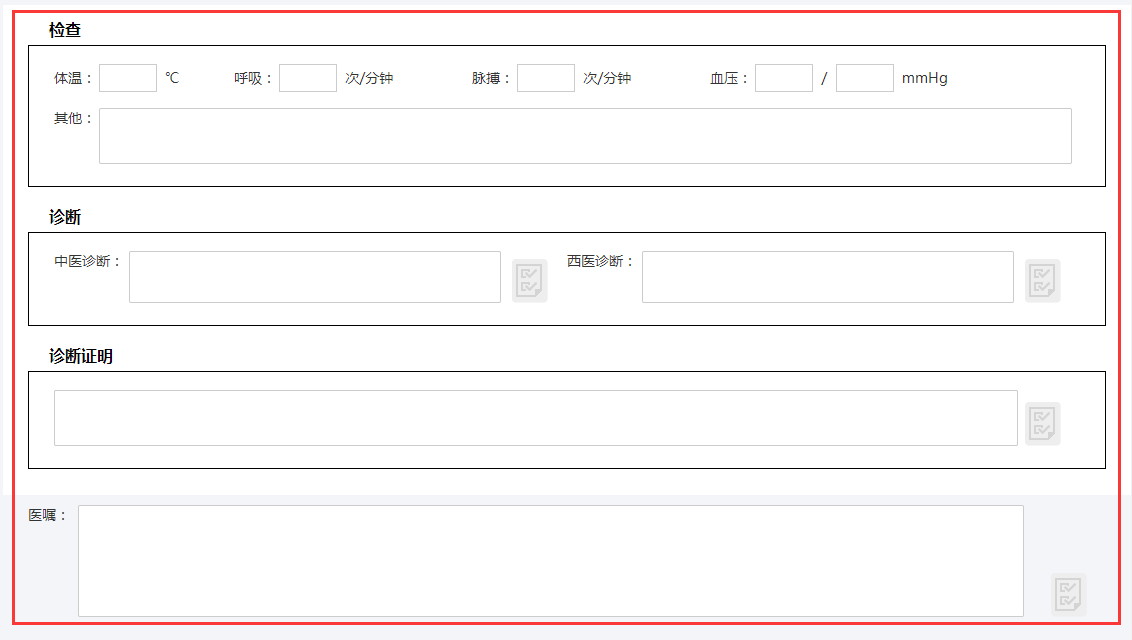Open template picker next to 医嘱 box
This screenshot has height=640, width=1132.
[x=1068, y=593]
